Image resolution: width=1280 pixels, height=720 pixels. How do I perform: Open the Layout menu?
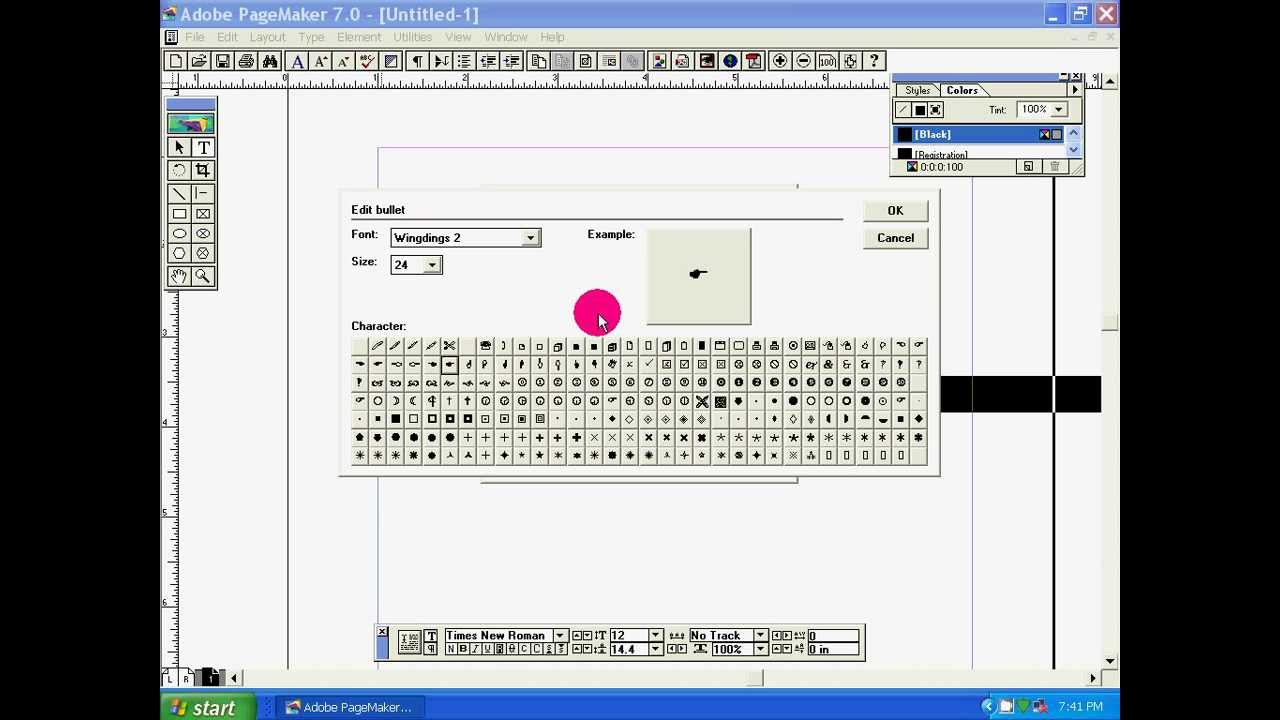coord(267,37)
